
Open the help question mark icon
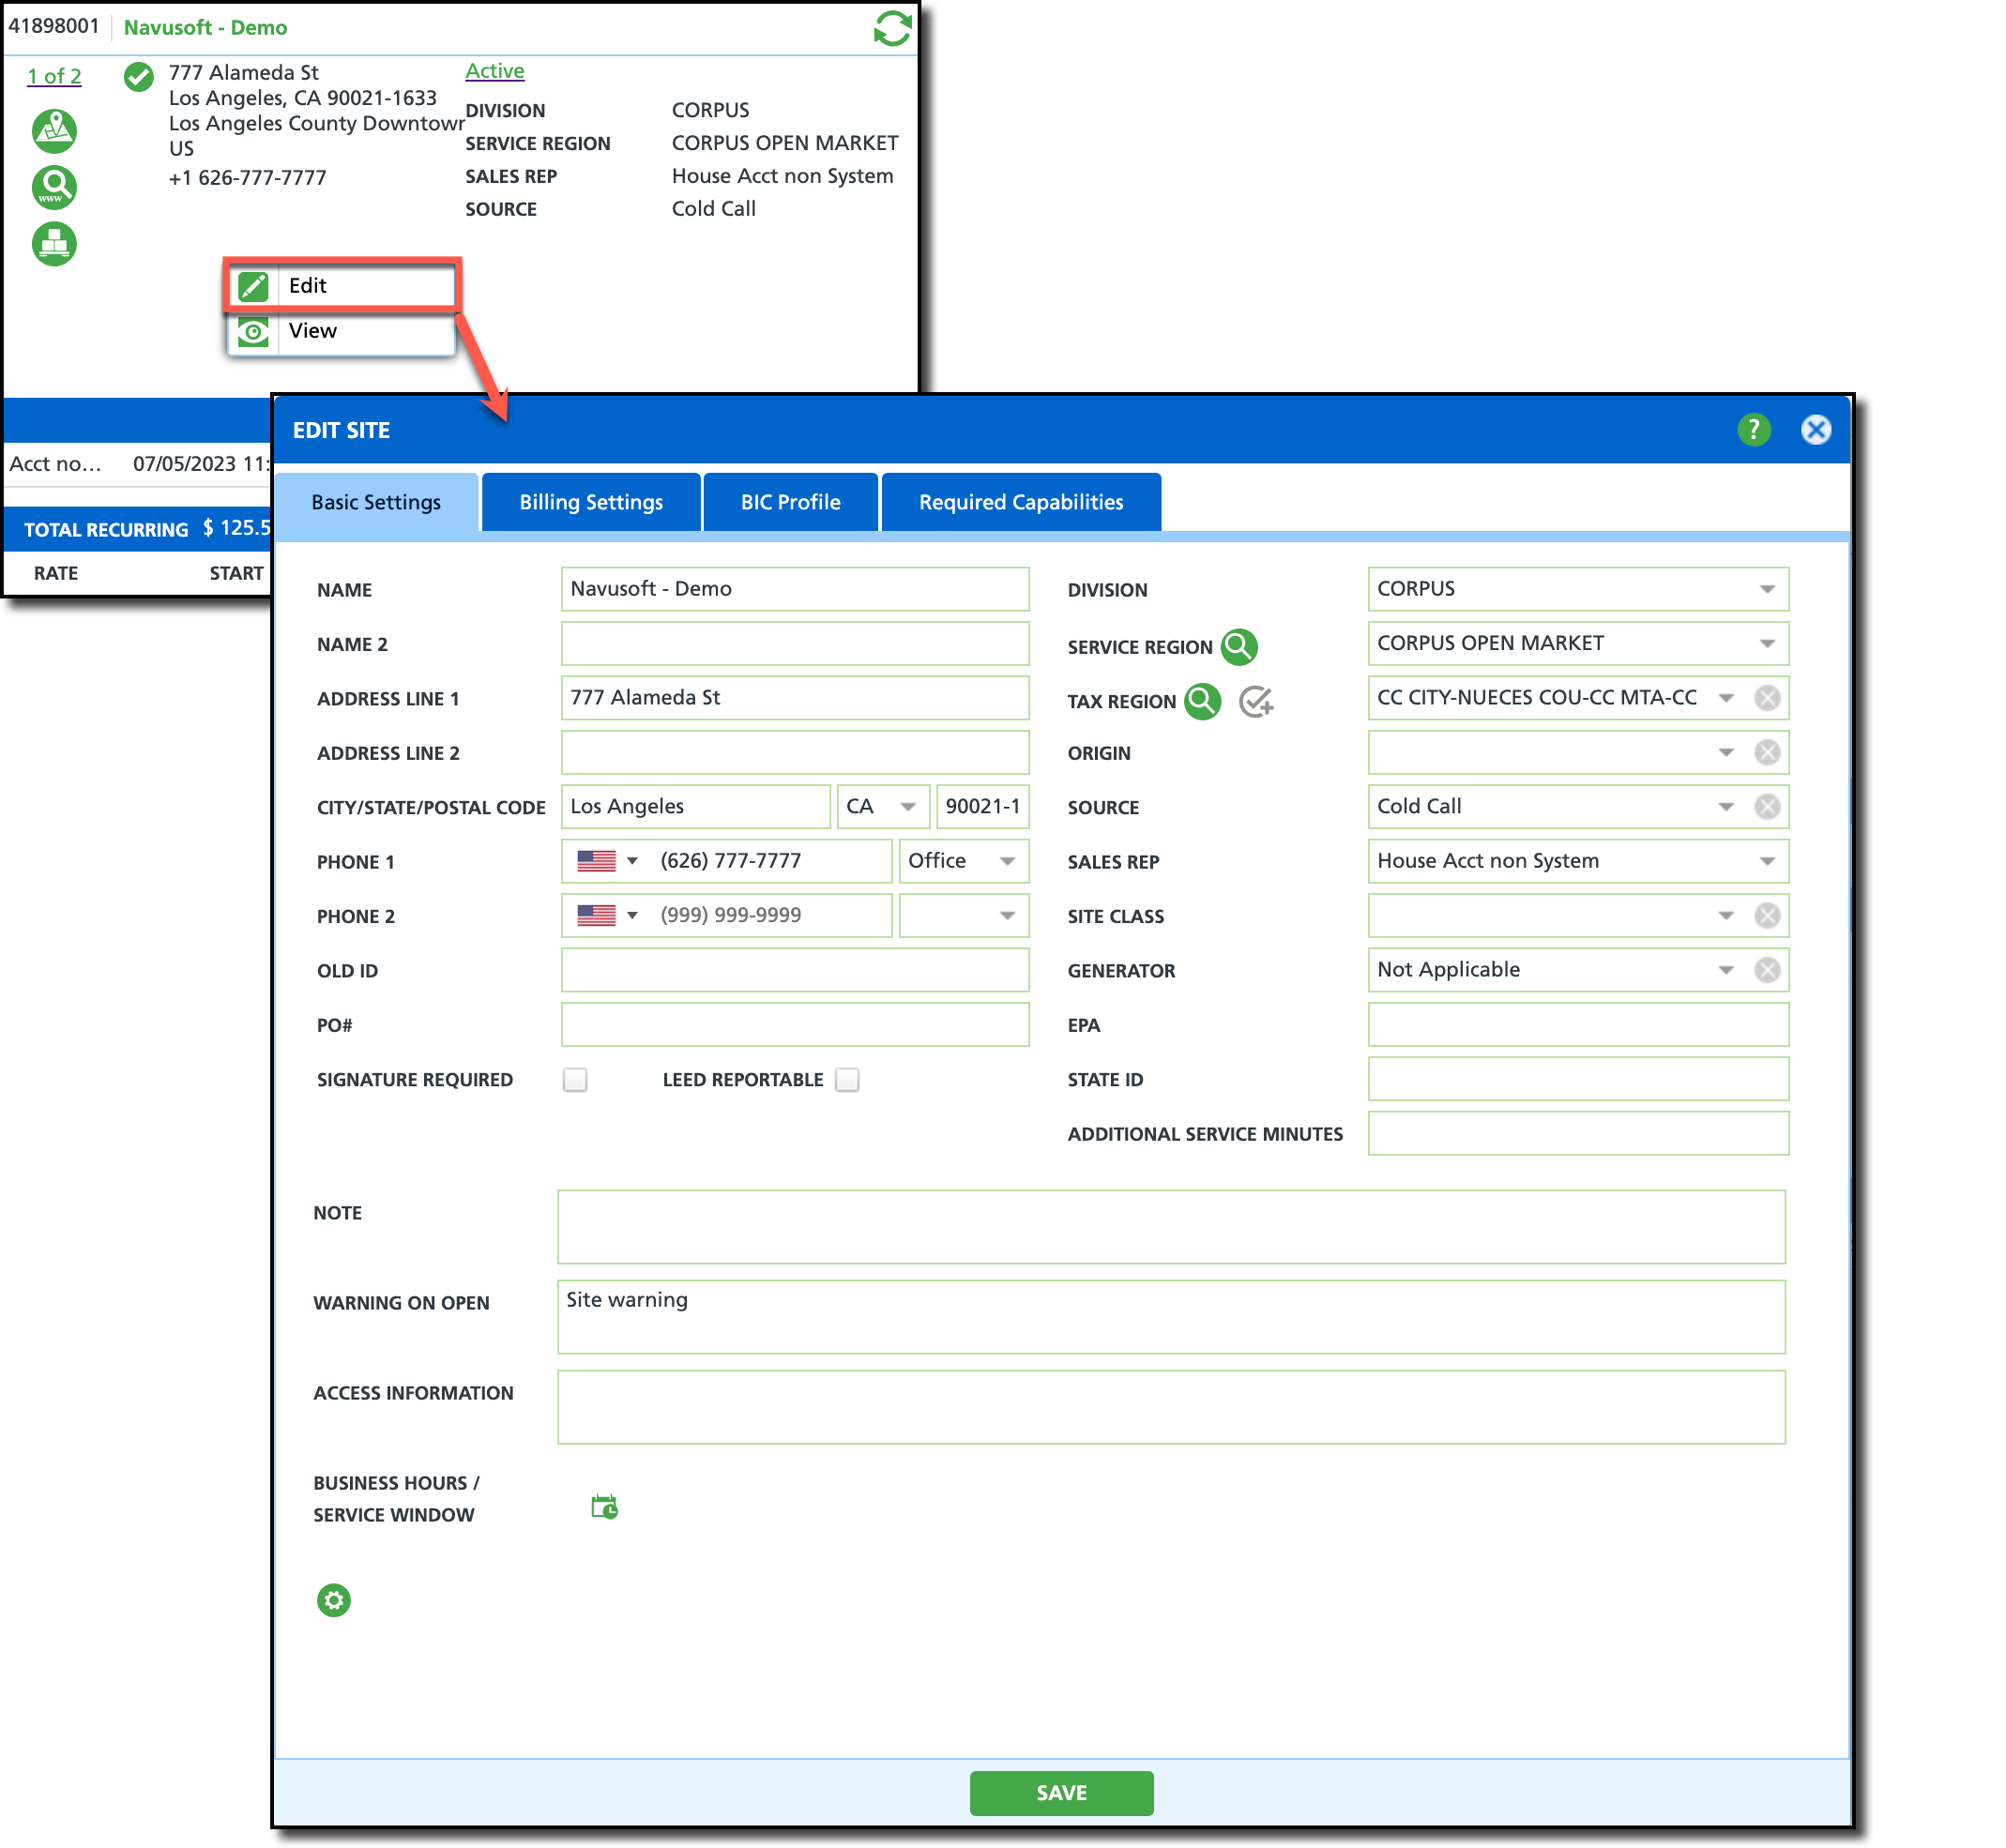tap(1753, 430)
